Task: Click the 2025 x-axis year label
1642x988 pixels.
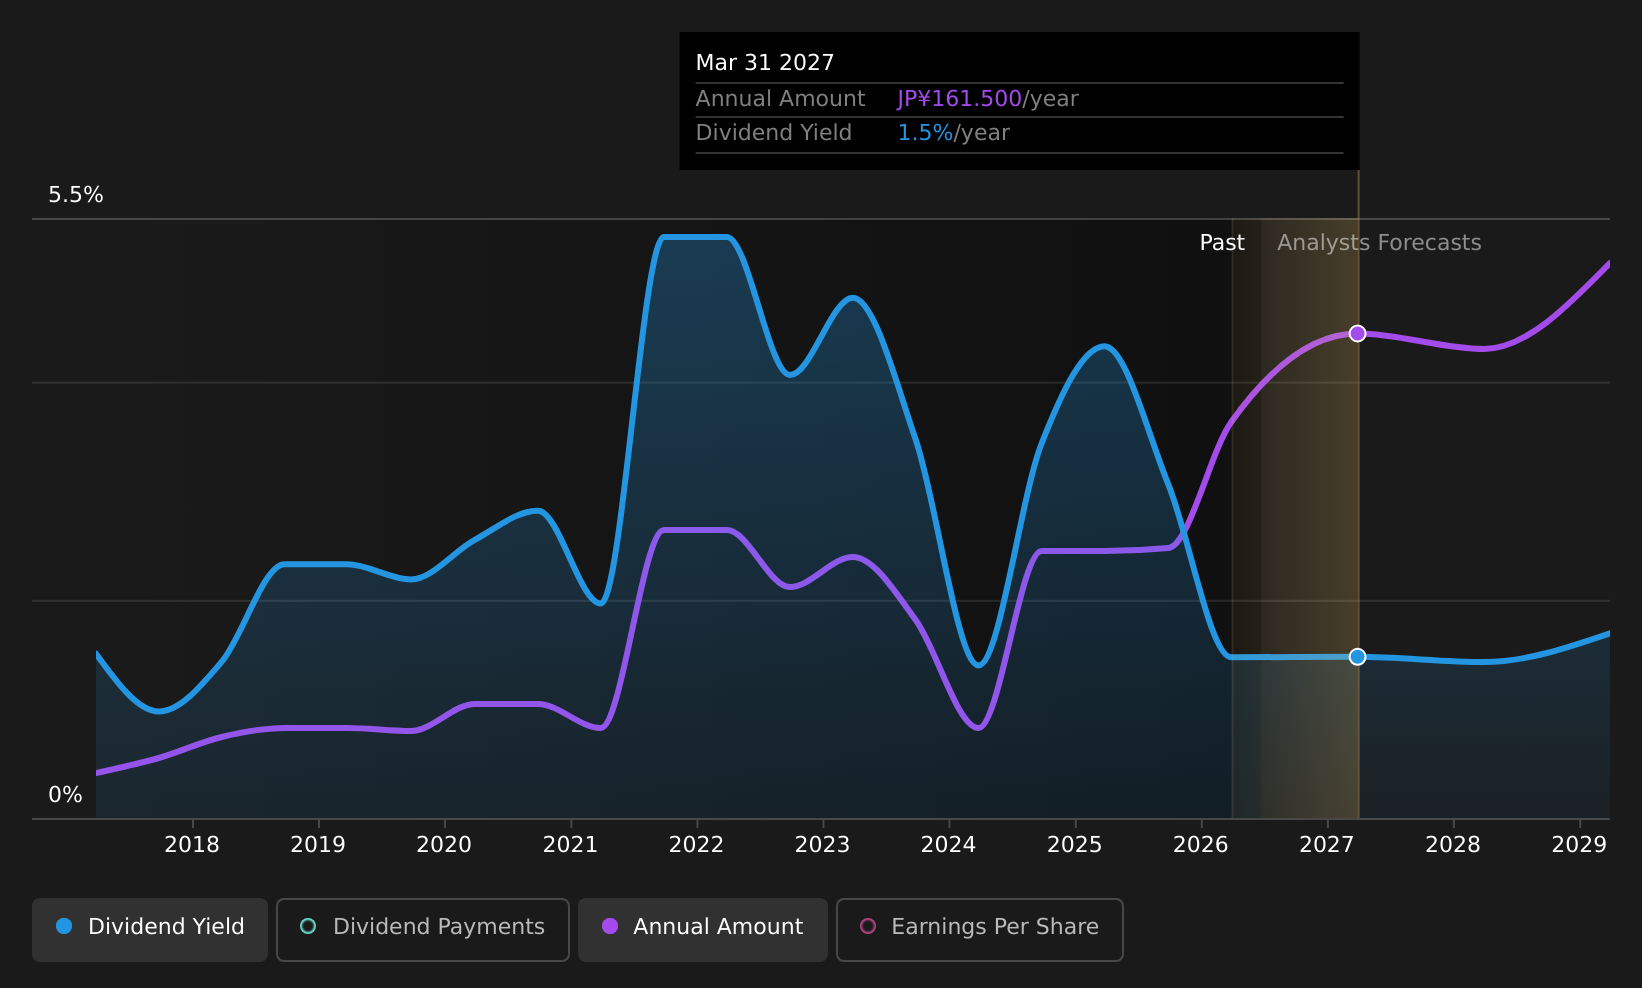Action: pos(1074,845)
